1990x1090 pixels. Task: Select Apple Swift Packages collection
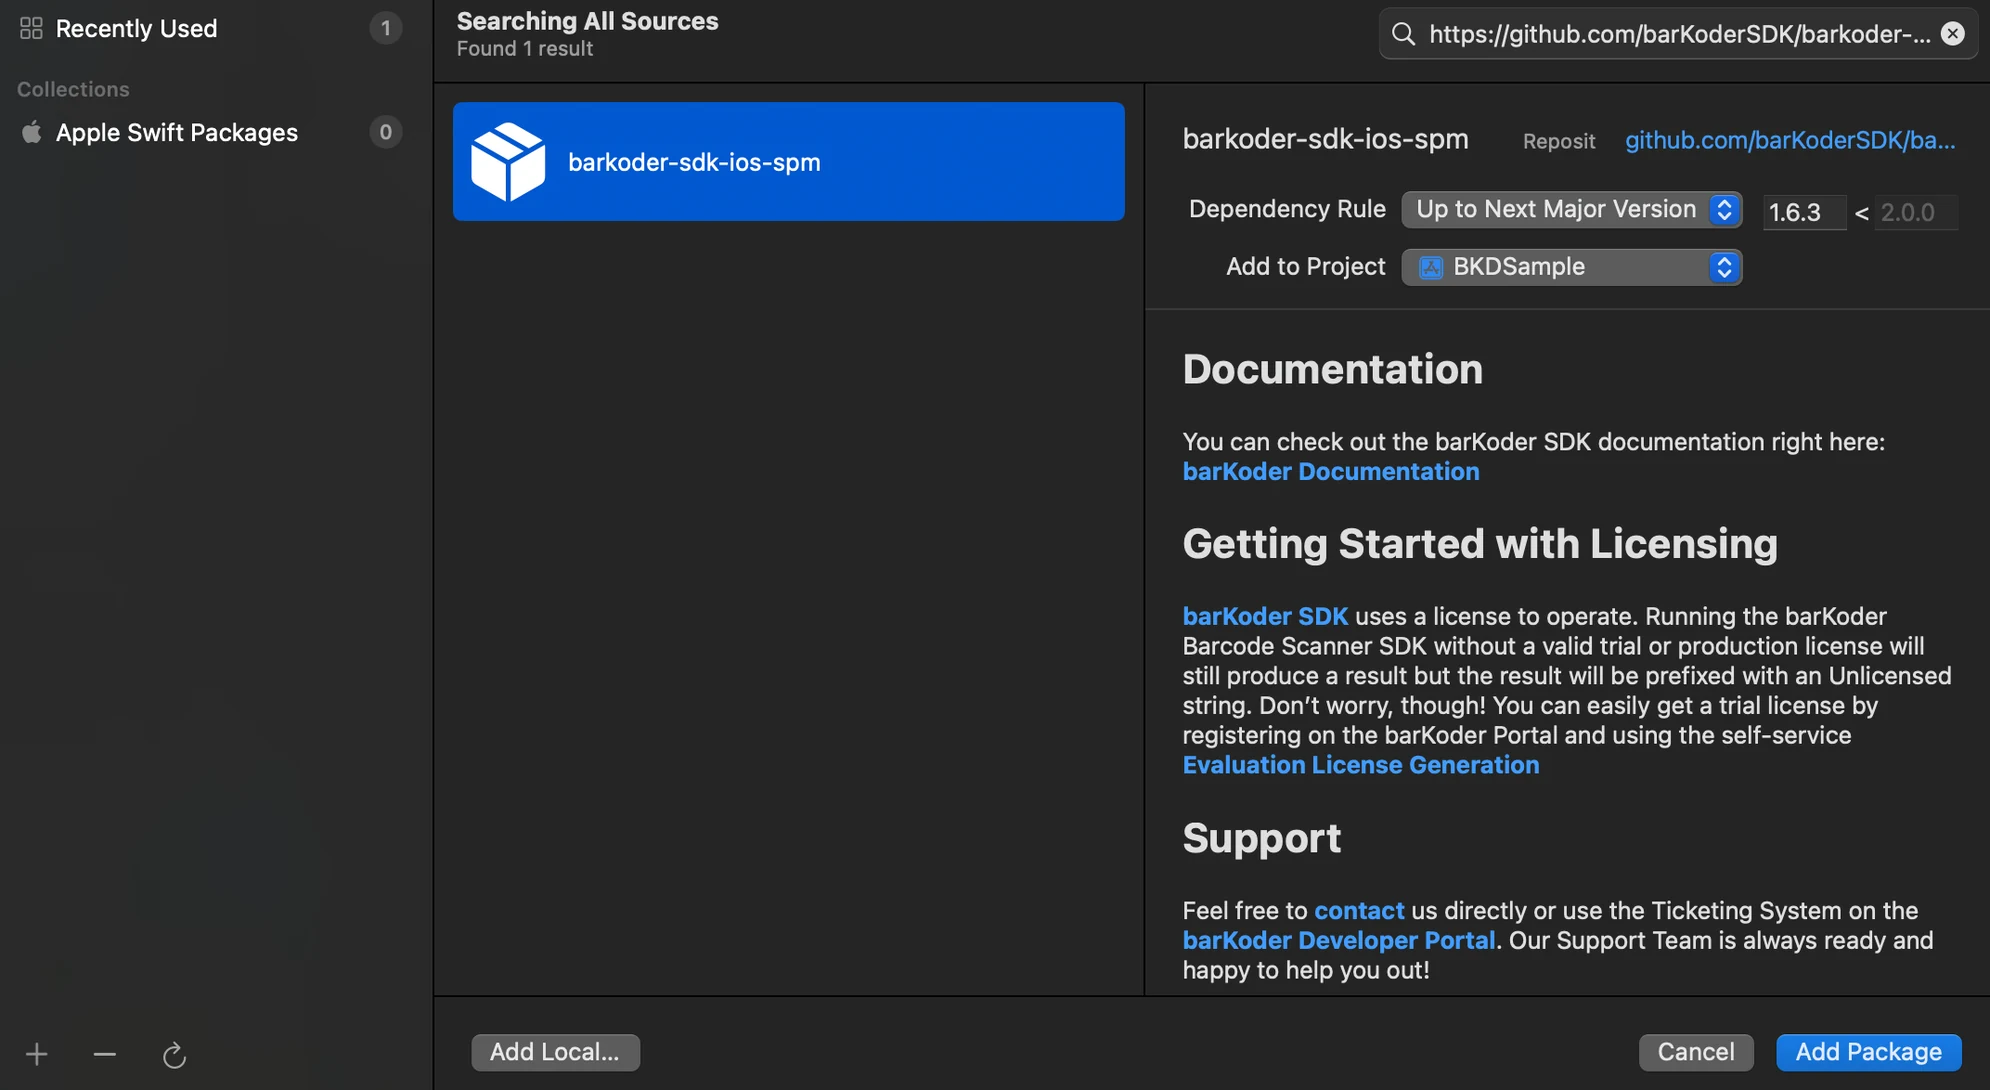point(212,132)
